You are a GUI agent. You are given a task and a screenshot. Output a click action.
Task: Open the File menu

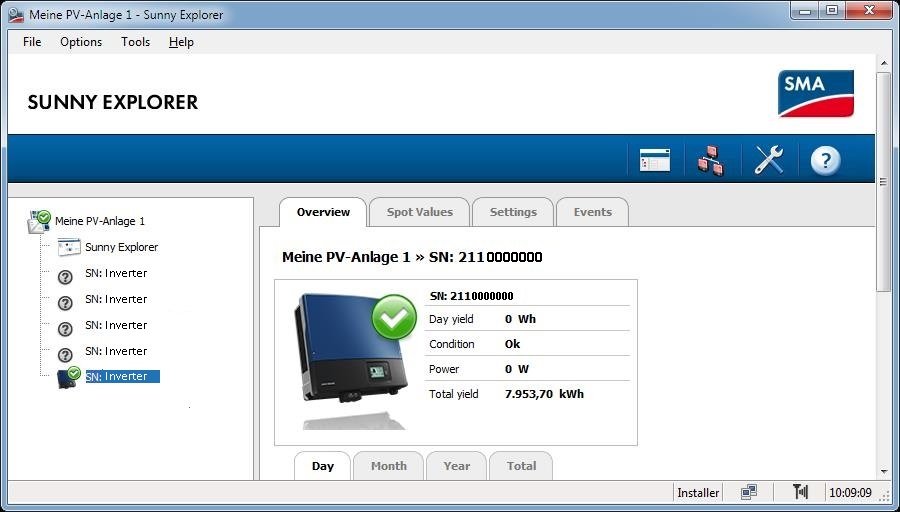pyautogui.click(x=32, y=42)
